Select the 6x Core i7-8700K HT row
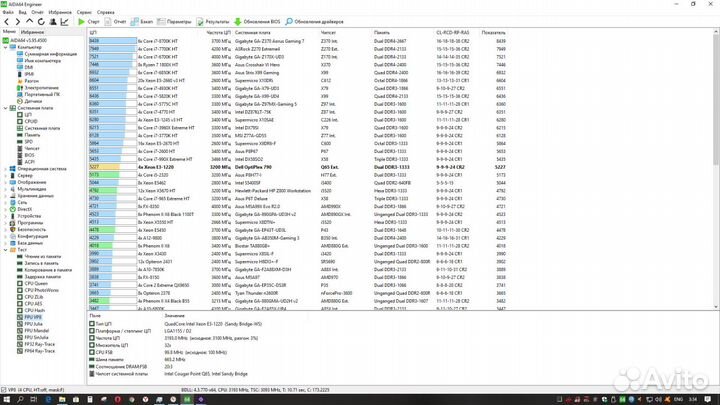Screen dimensions: 720x405 click(298, 41)
